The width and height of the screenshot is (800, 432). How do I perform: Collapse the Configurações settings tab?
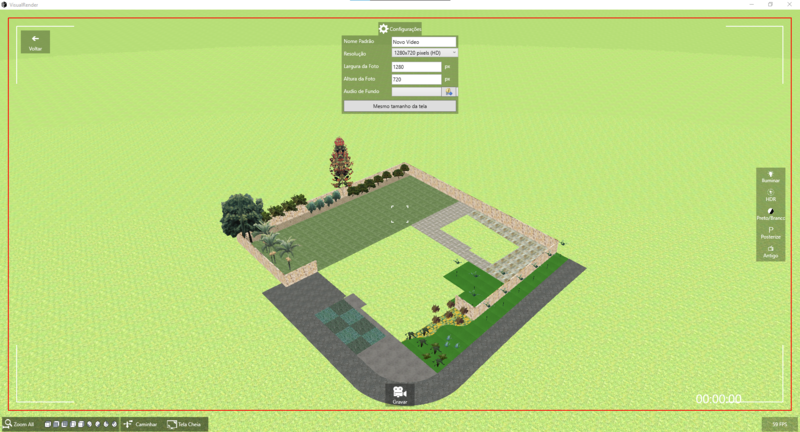[x=400, y=29]
